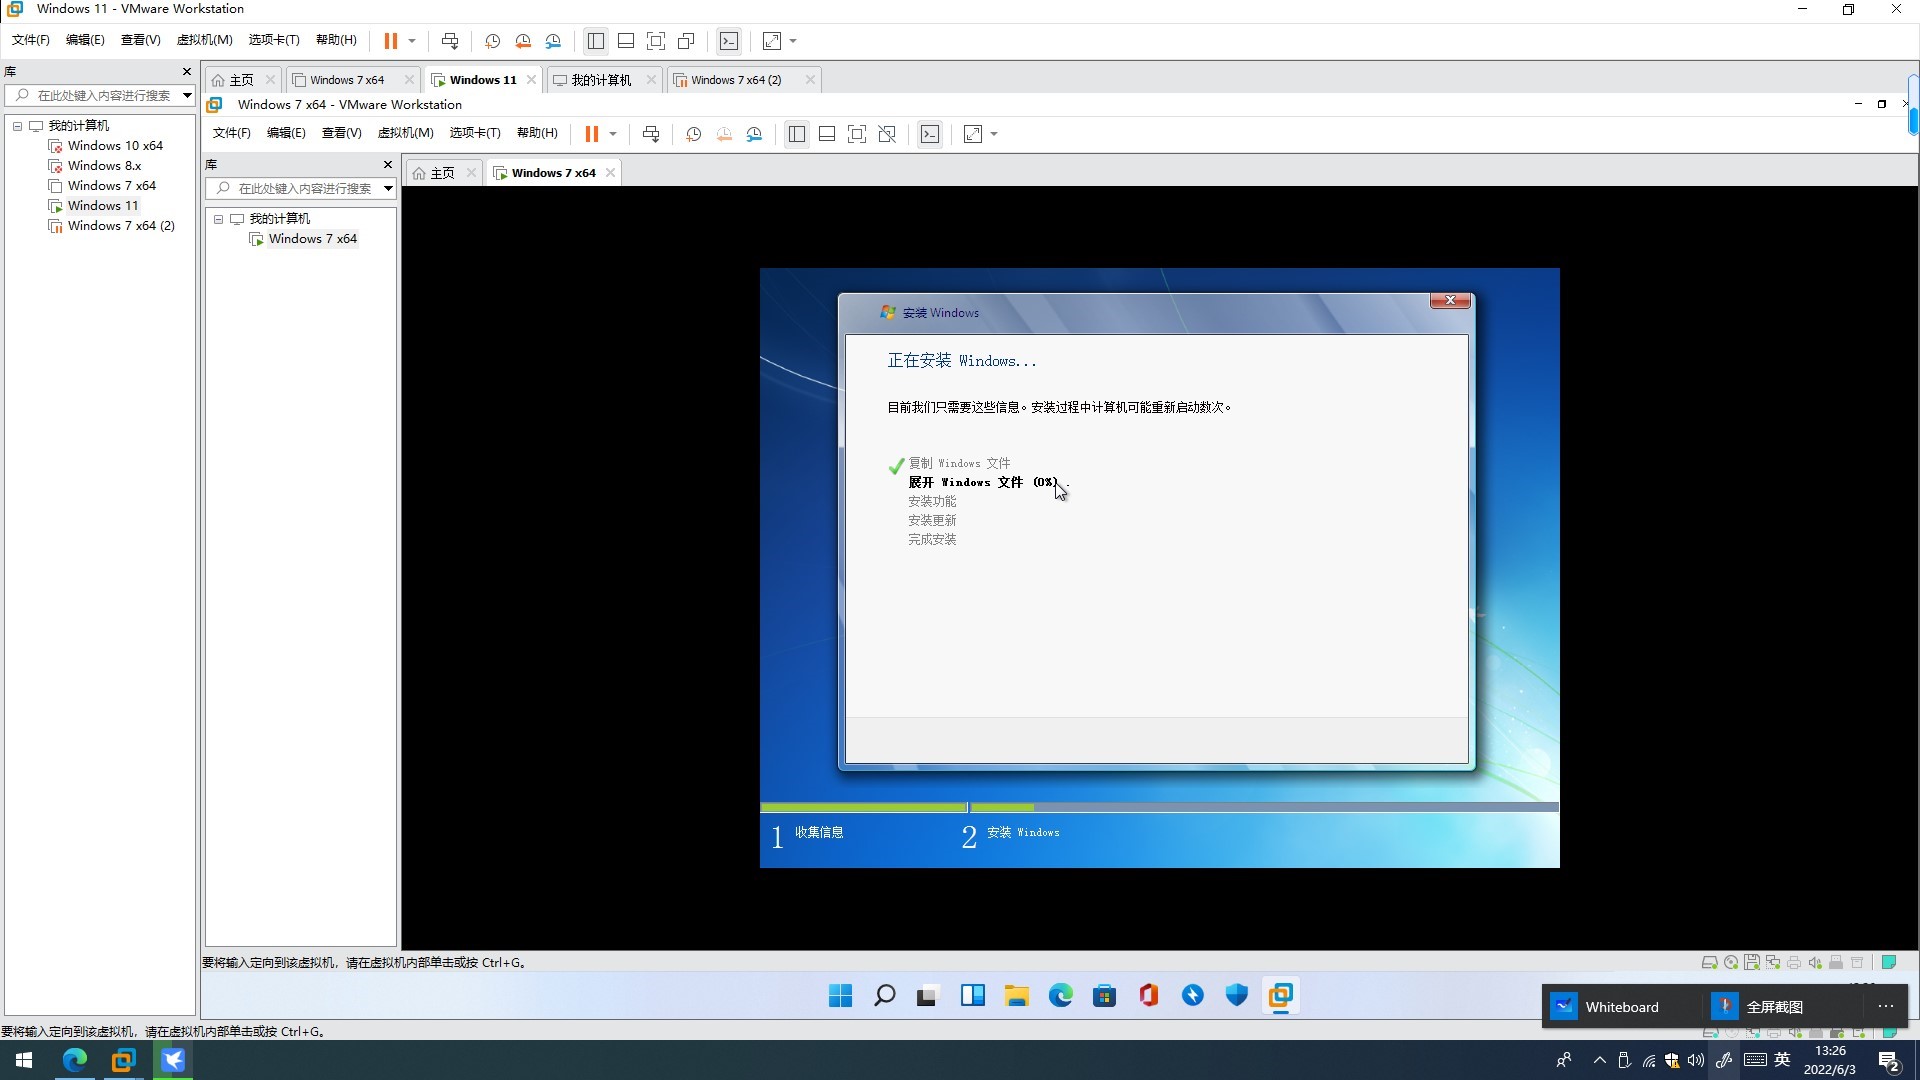The height and width of the screenshot is (1080, 1920).
Task: Pause the VM in the inner Windows 7 x64 window toolbar
Action: click(592, 134)
